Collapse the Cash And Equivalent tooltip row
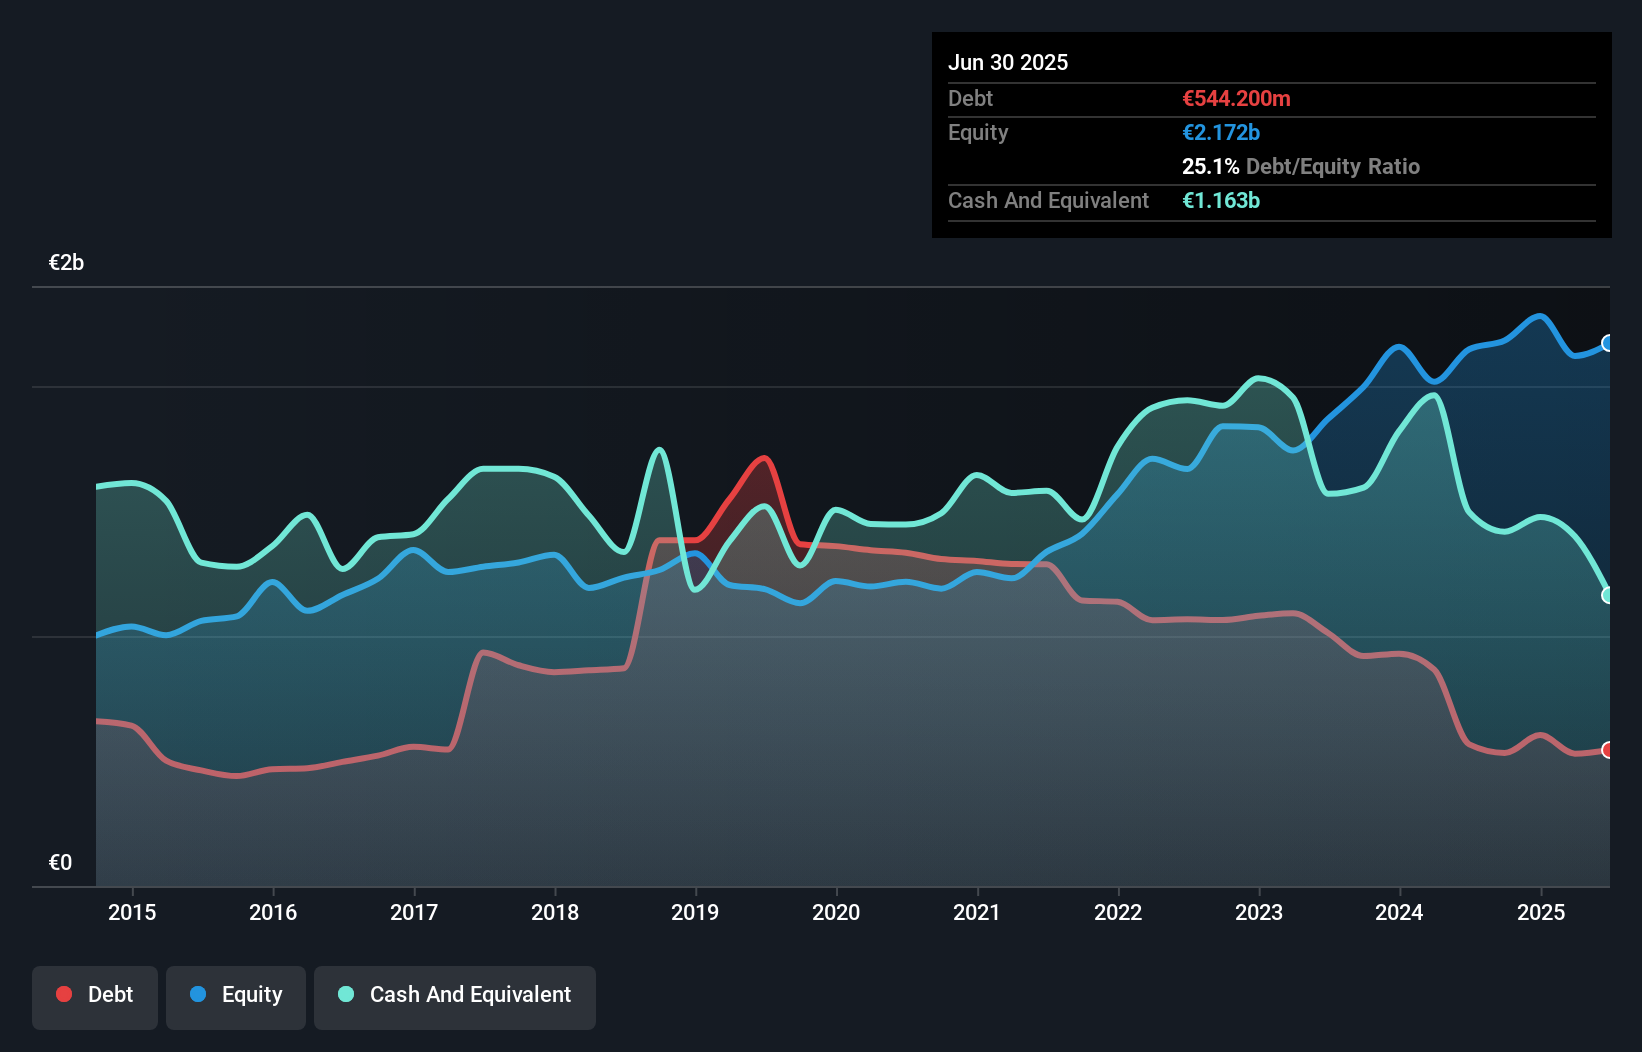This screenshot has height=1052, width=1642. (x=1048, y=200)
